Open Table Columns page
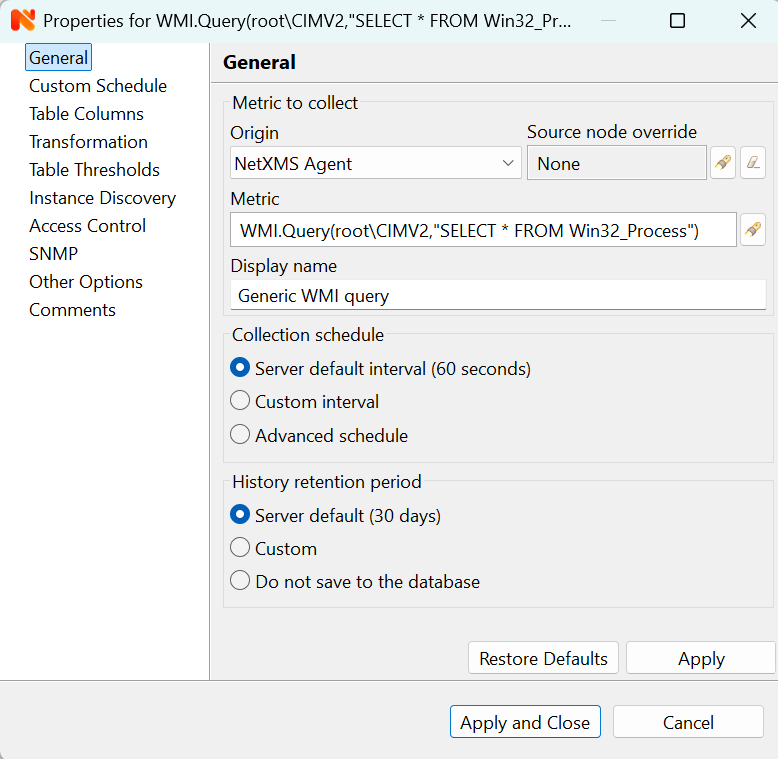The height and width of the screenshot is (759, 778). pos(86,114)
